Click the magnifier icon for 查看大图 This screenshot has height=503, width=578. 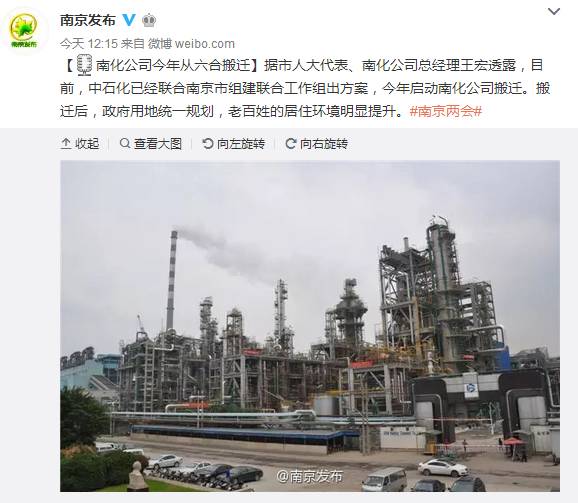click(x=125, y=143)
